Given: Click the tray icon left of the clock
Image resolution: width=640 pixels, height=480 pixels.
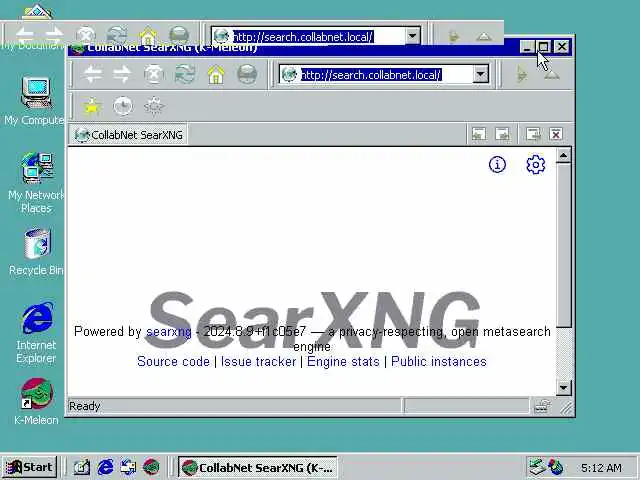Looking at the screenshot, I should click(x=556, y=467).
